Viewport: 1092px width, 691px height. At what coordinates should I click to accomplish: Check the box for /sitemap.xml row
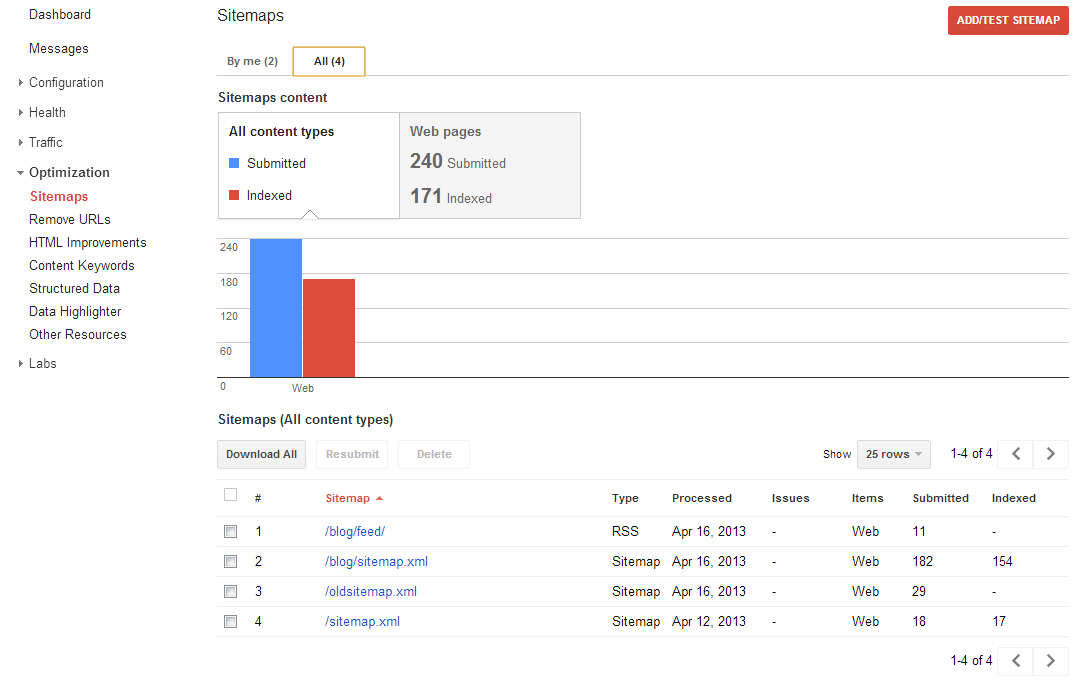click(x=231, y=621)
